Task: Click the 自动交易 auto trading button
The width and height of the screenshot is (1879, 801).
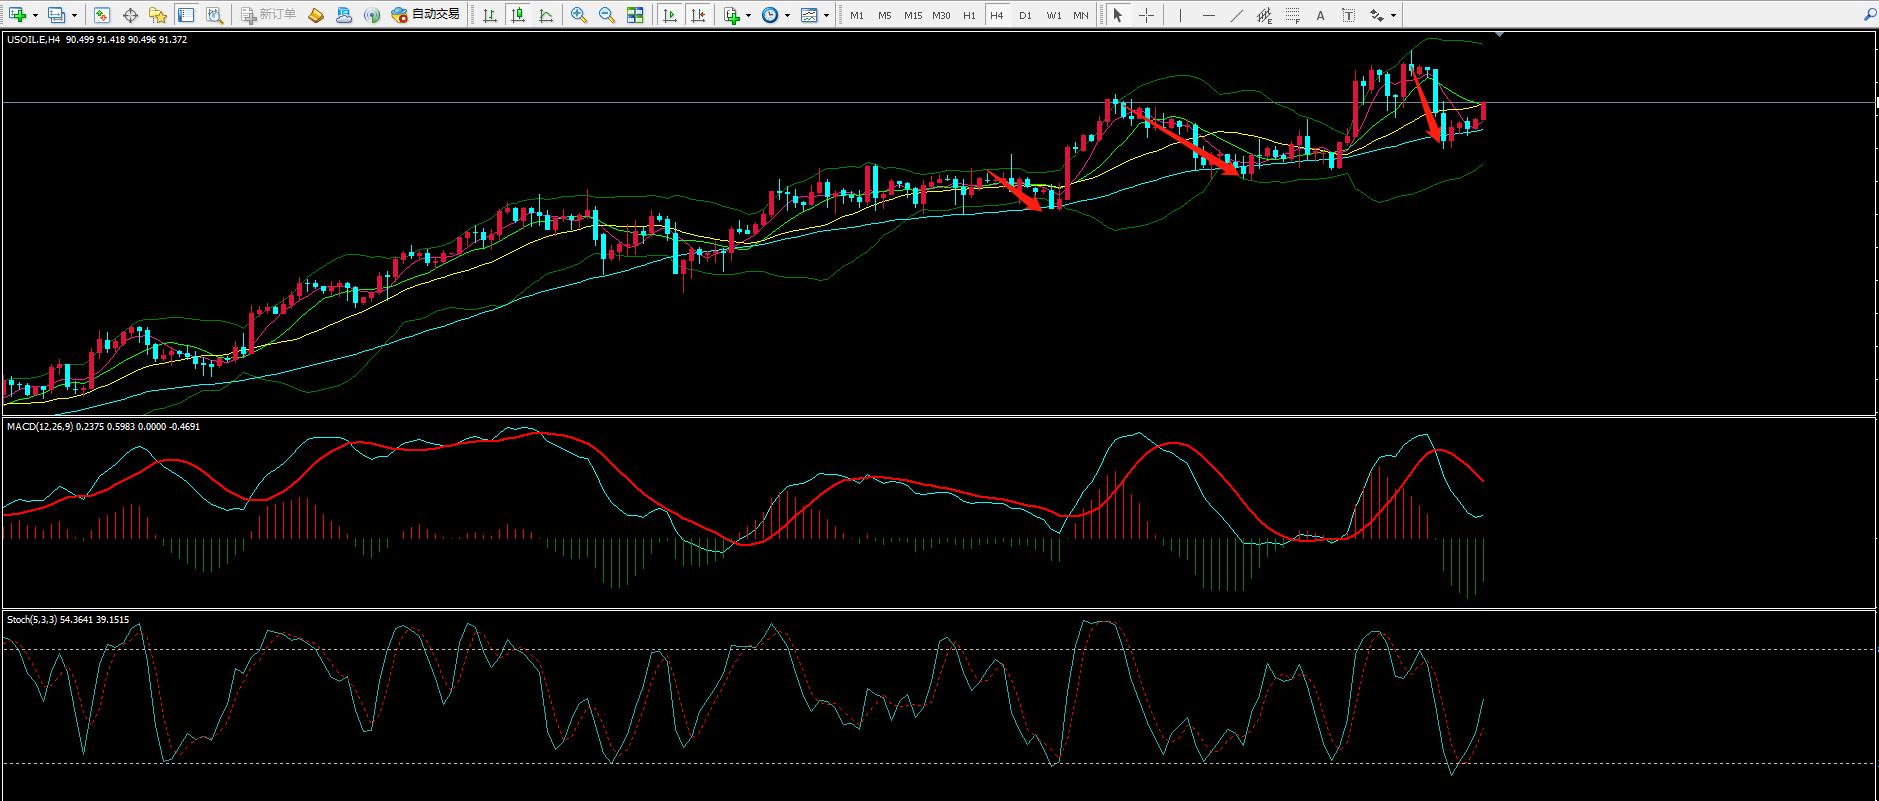Action: (x=426, y=15)
